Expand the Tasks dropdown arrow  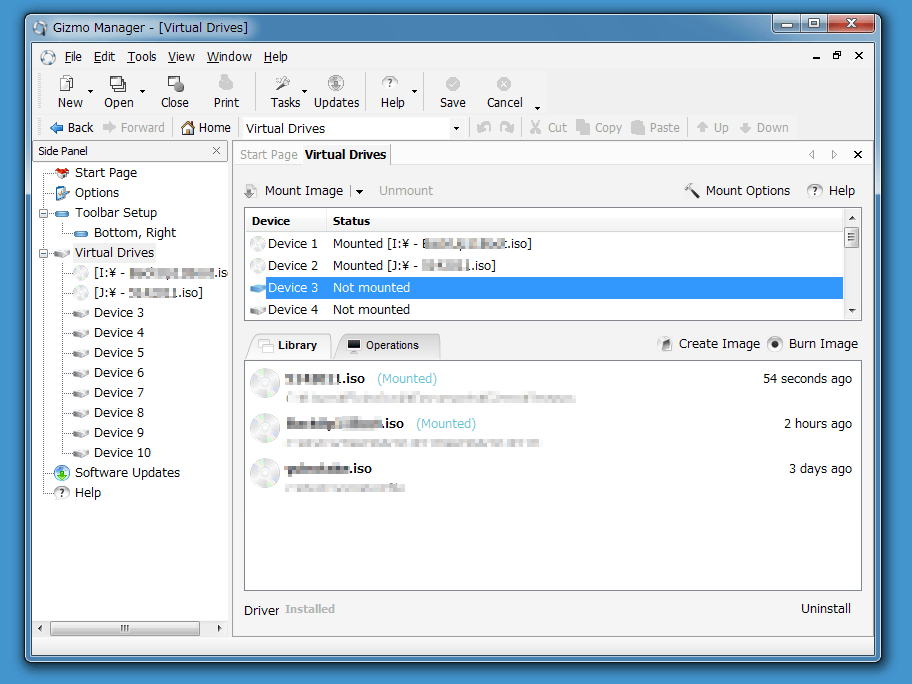pos(304,92)
